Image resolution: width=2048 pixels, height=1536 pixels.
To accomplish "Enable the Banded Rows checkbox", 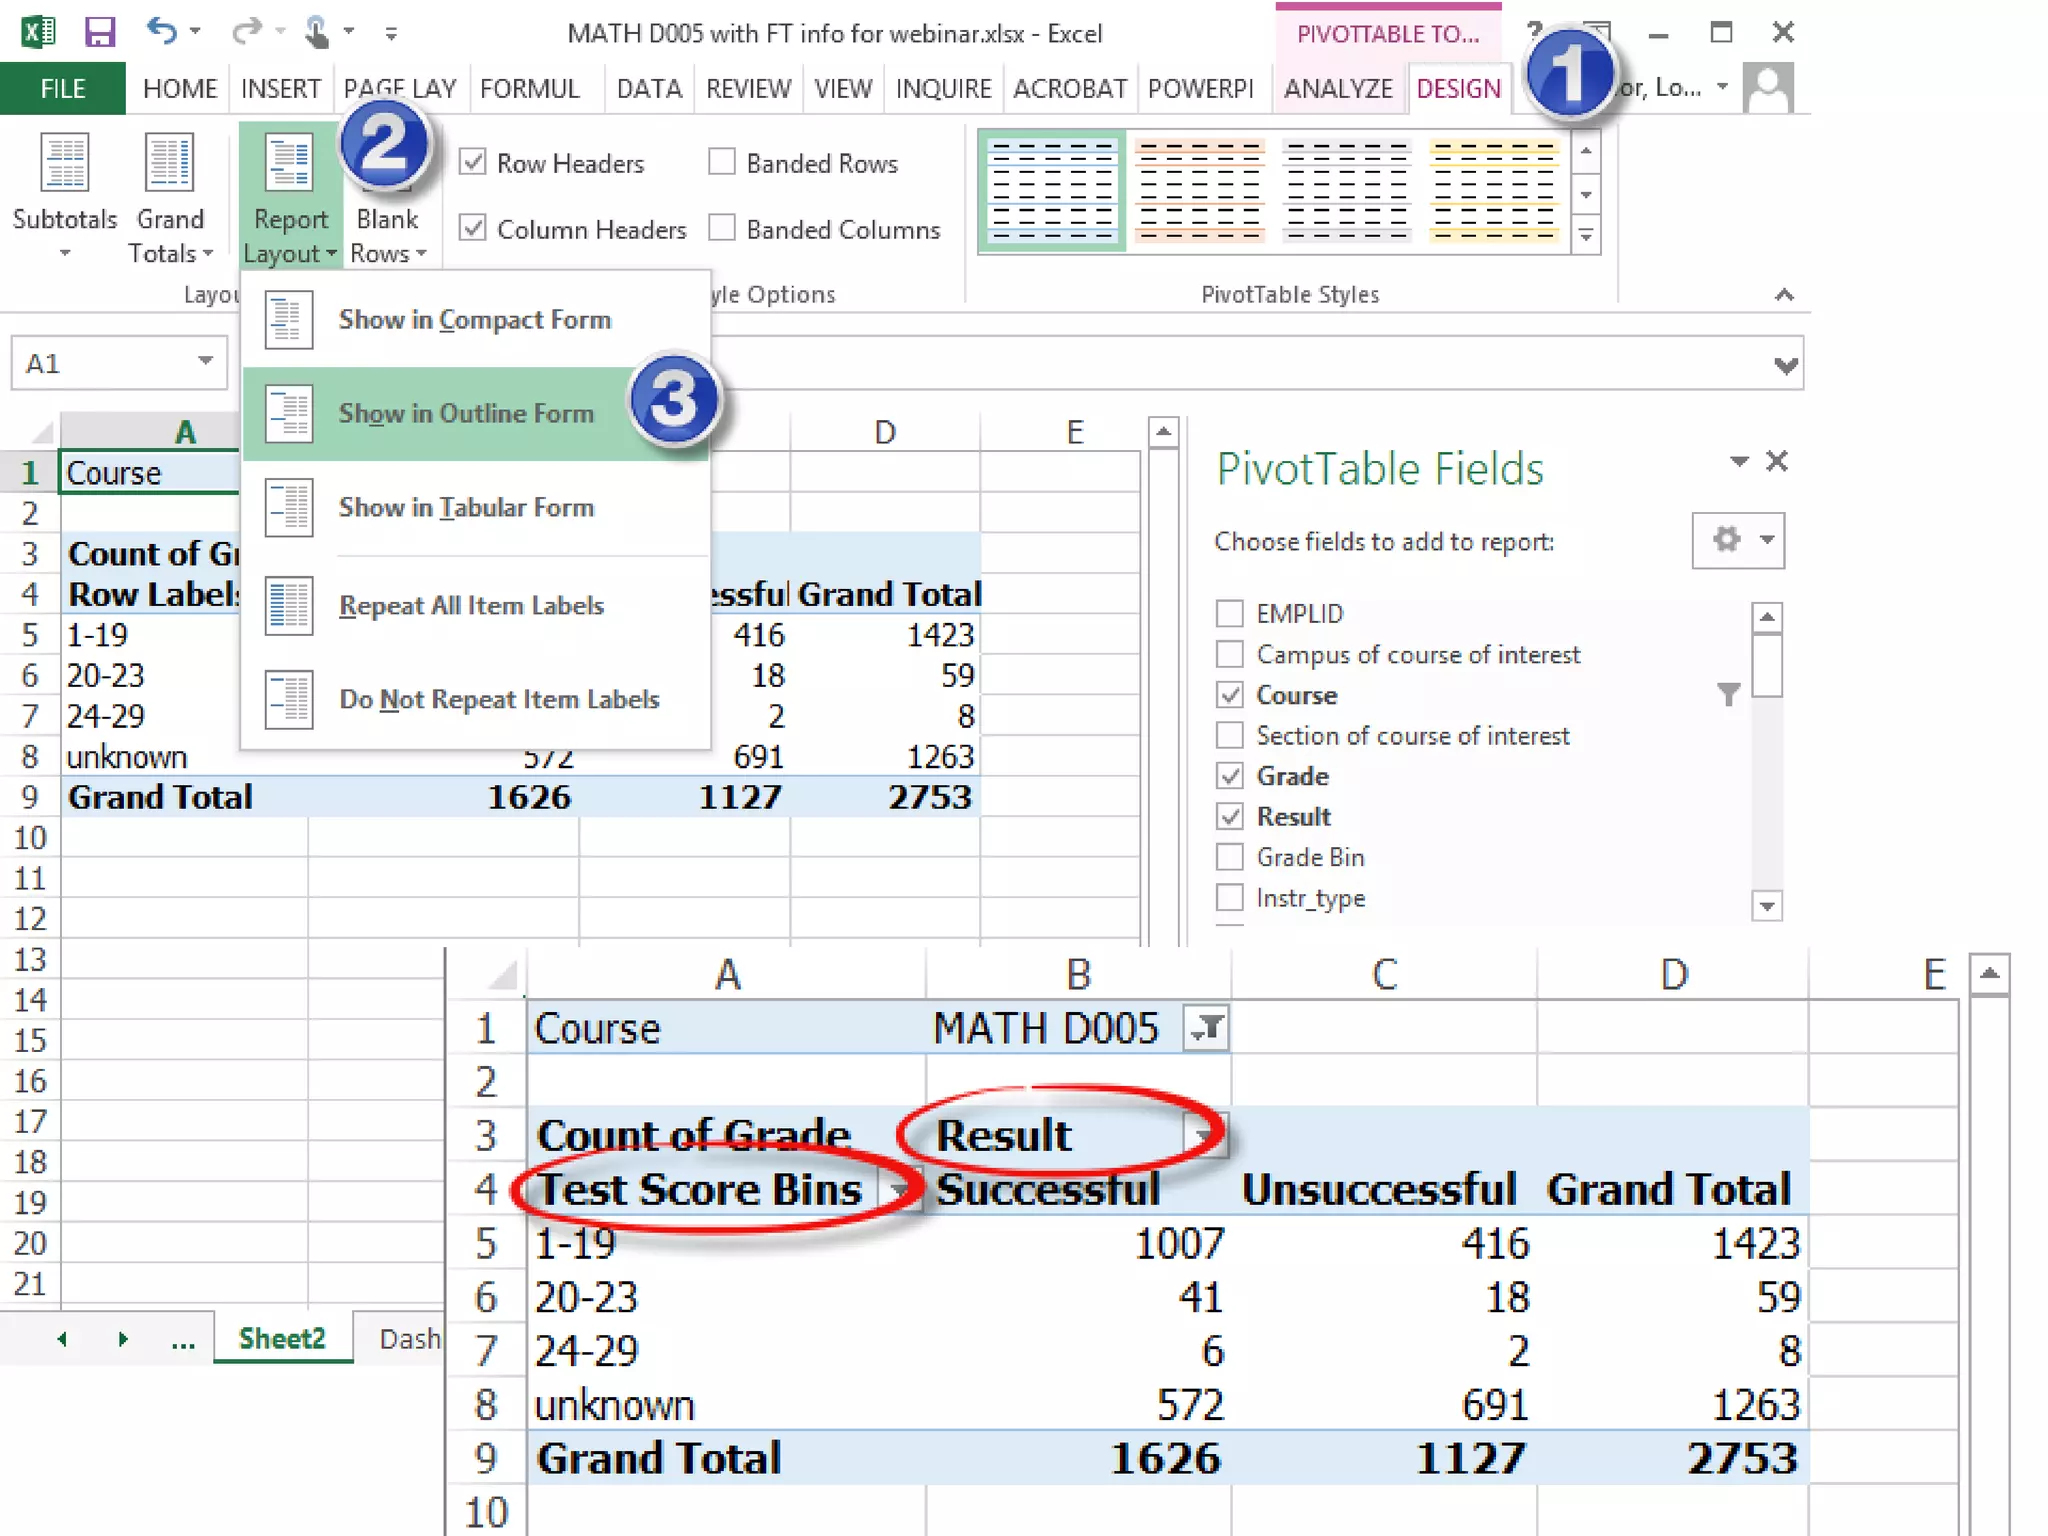I will point(722,162).
